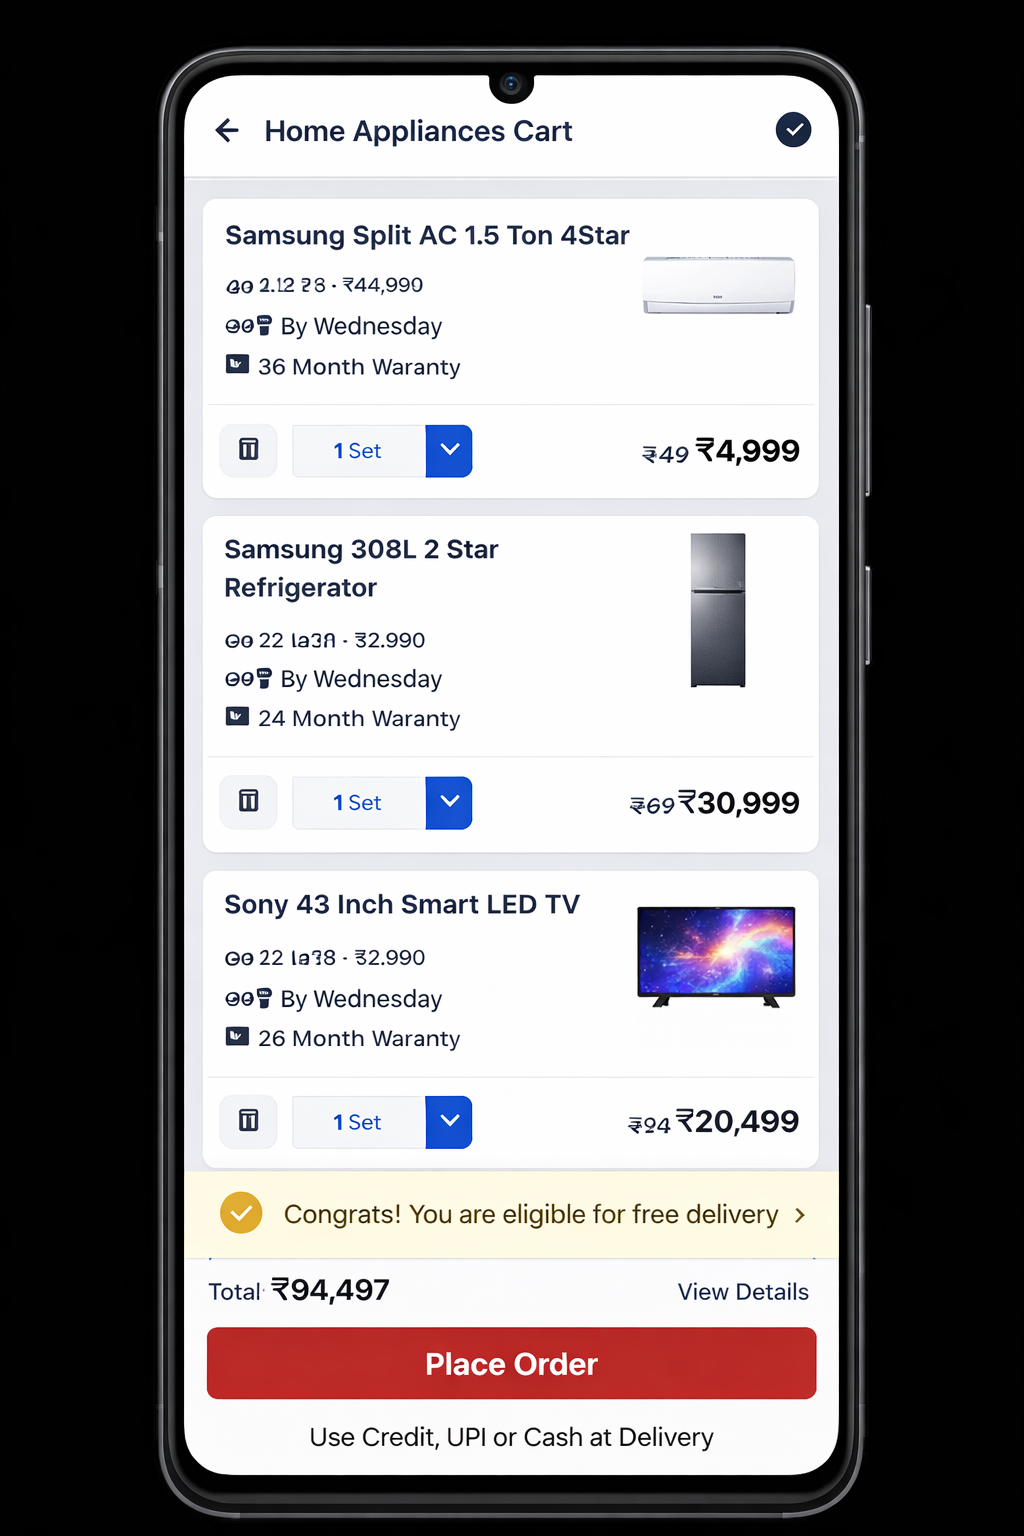Expand quantity dropdown for the Refrigerator
The height and width of the screenshot is (1536, 1024).
[449, 802]
